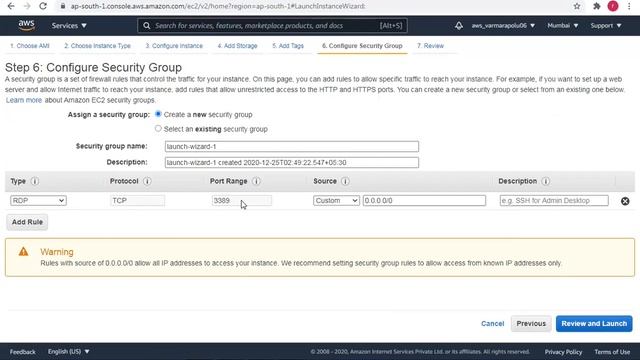Screen dimensions: 640x360
Task: Click the Feedback link in footer
Action: (x=22, y=352)
